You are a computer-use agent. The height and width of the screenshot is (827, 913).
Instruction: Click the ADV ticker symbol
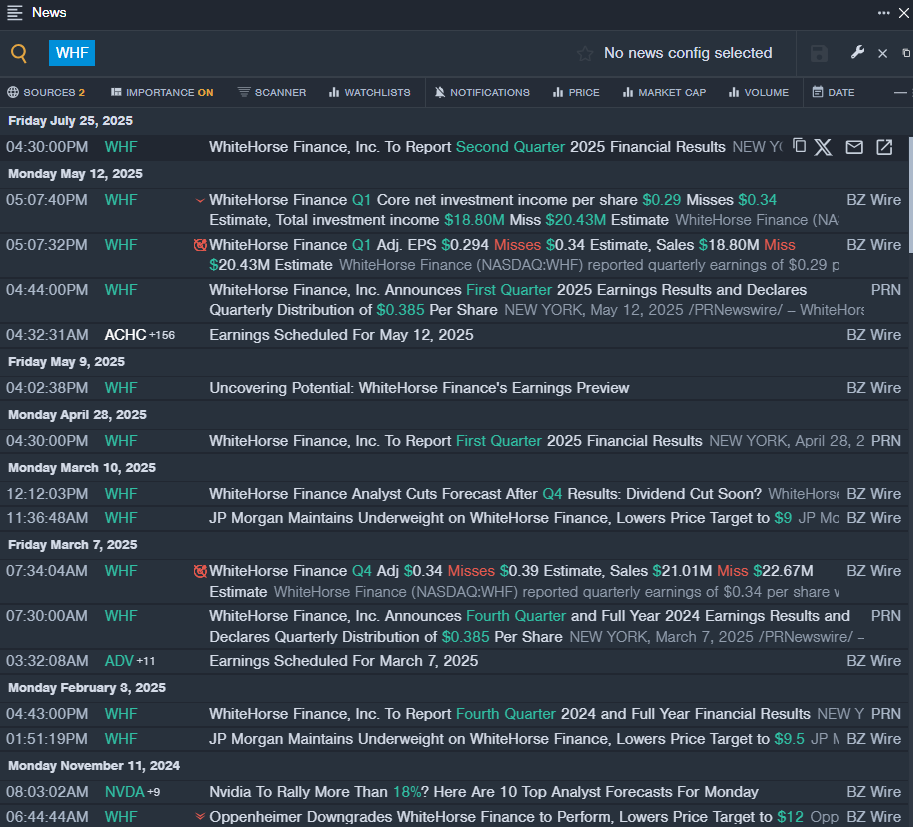click(x=119, y=661)
